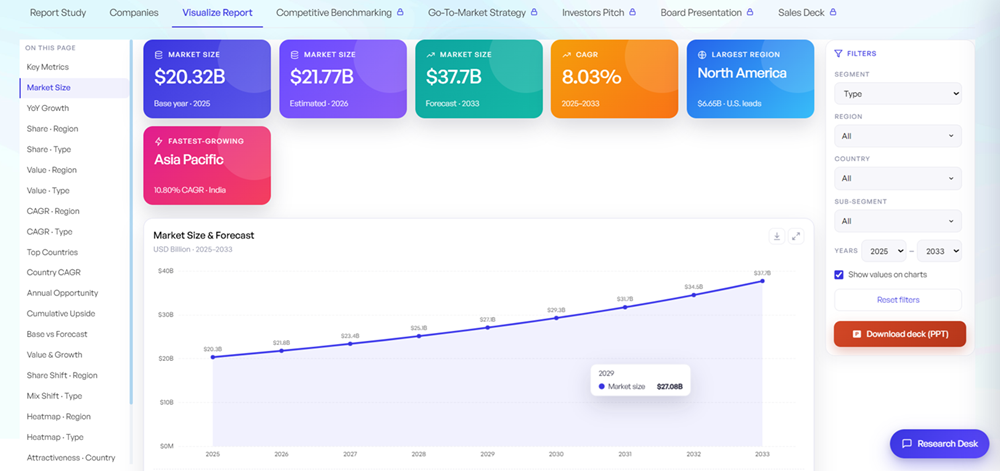Click lock icon on Board Presentation tab

pyautogui.click(x=750, y=12)
